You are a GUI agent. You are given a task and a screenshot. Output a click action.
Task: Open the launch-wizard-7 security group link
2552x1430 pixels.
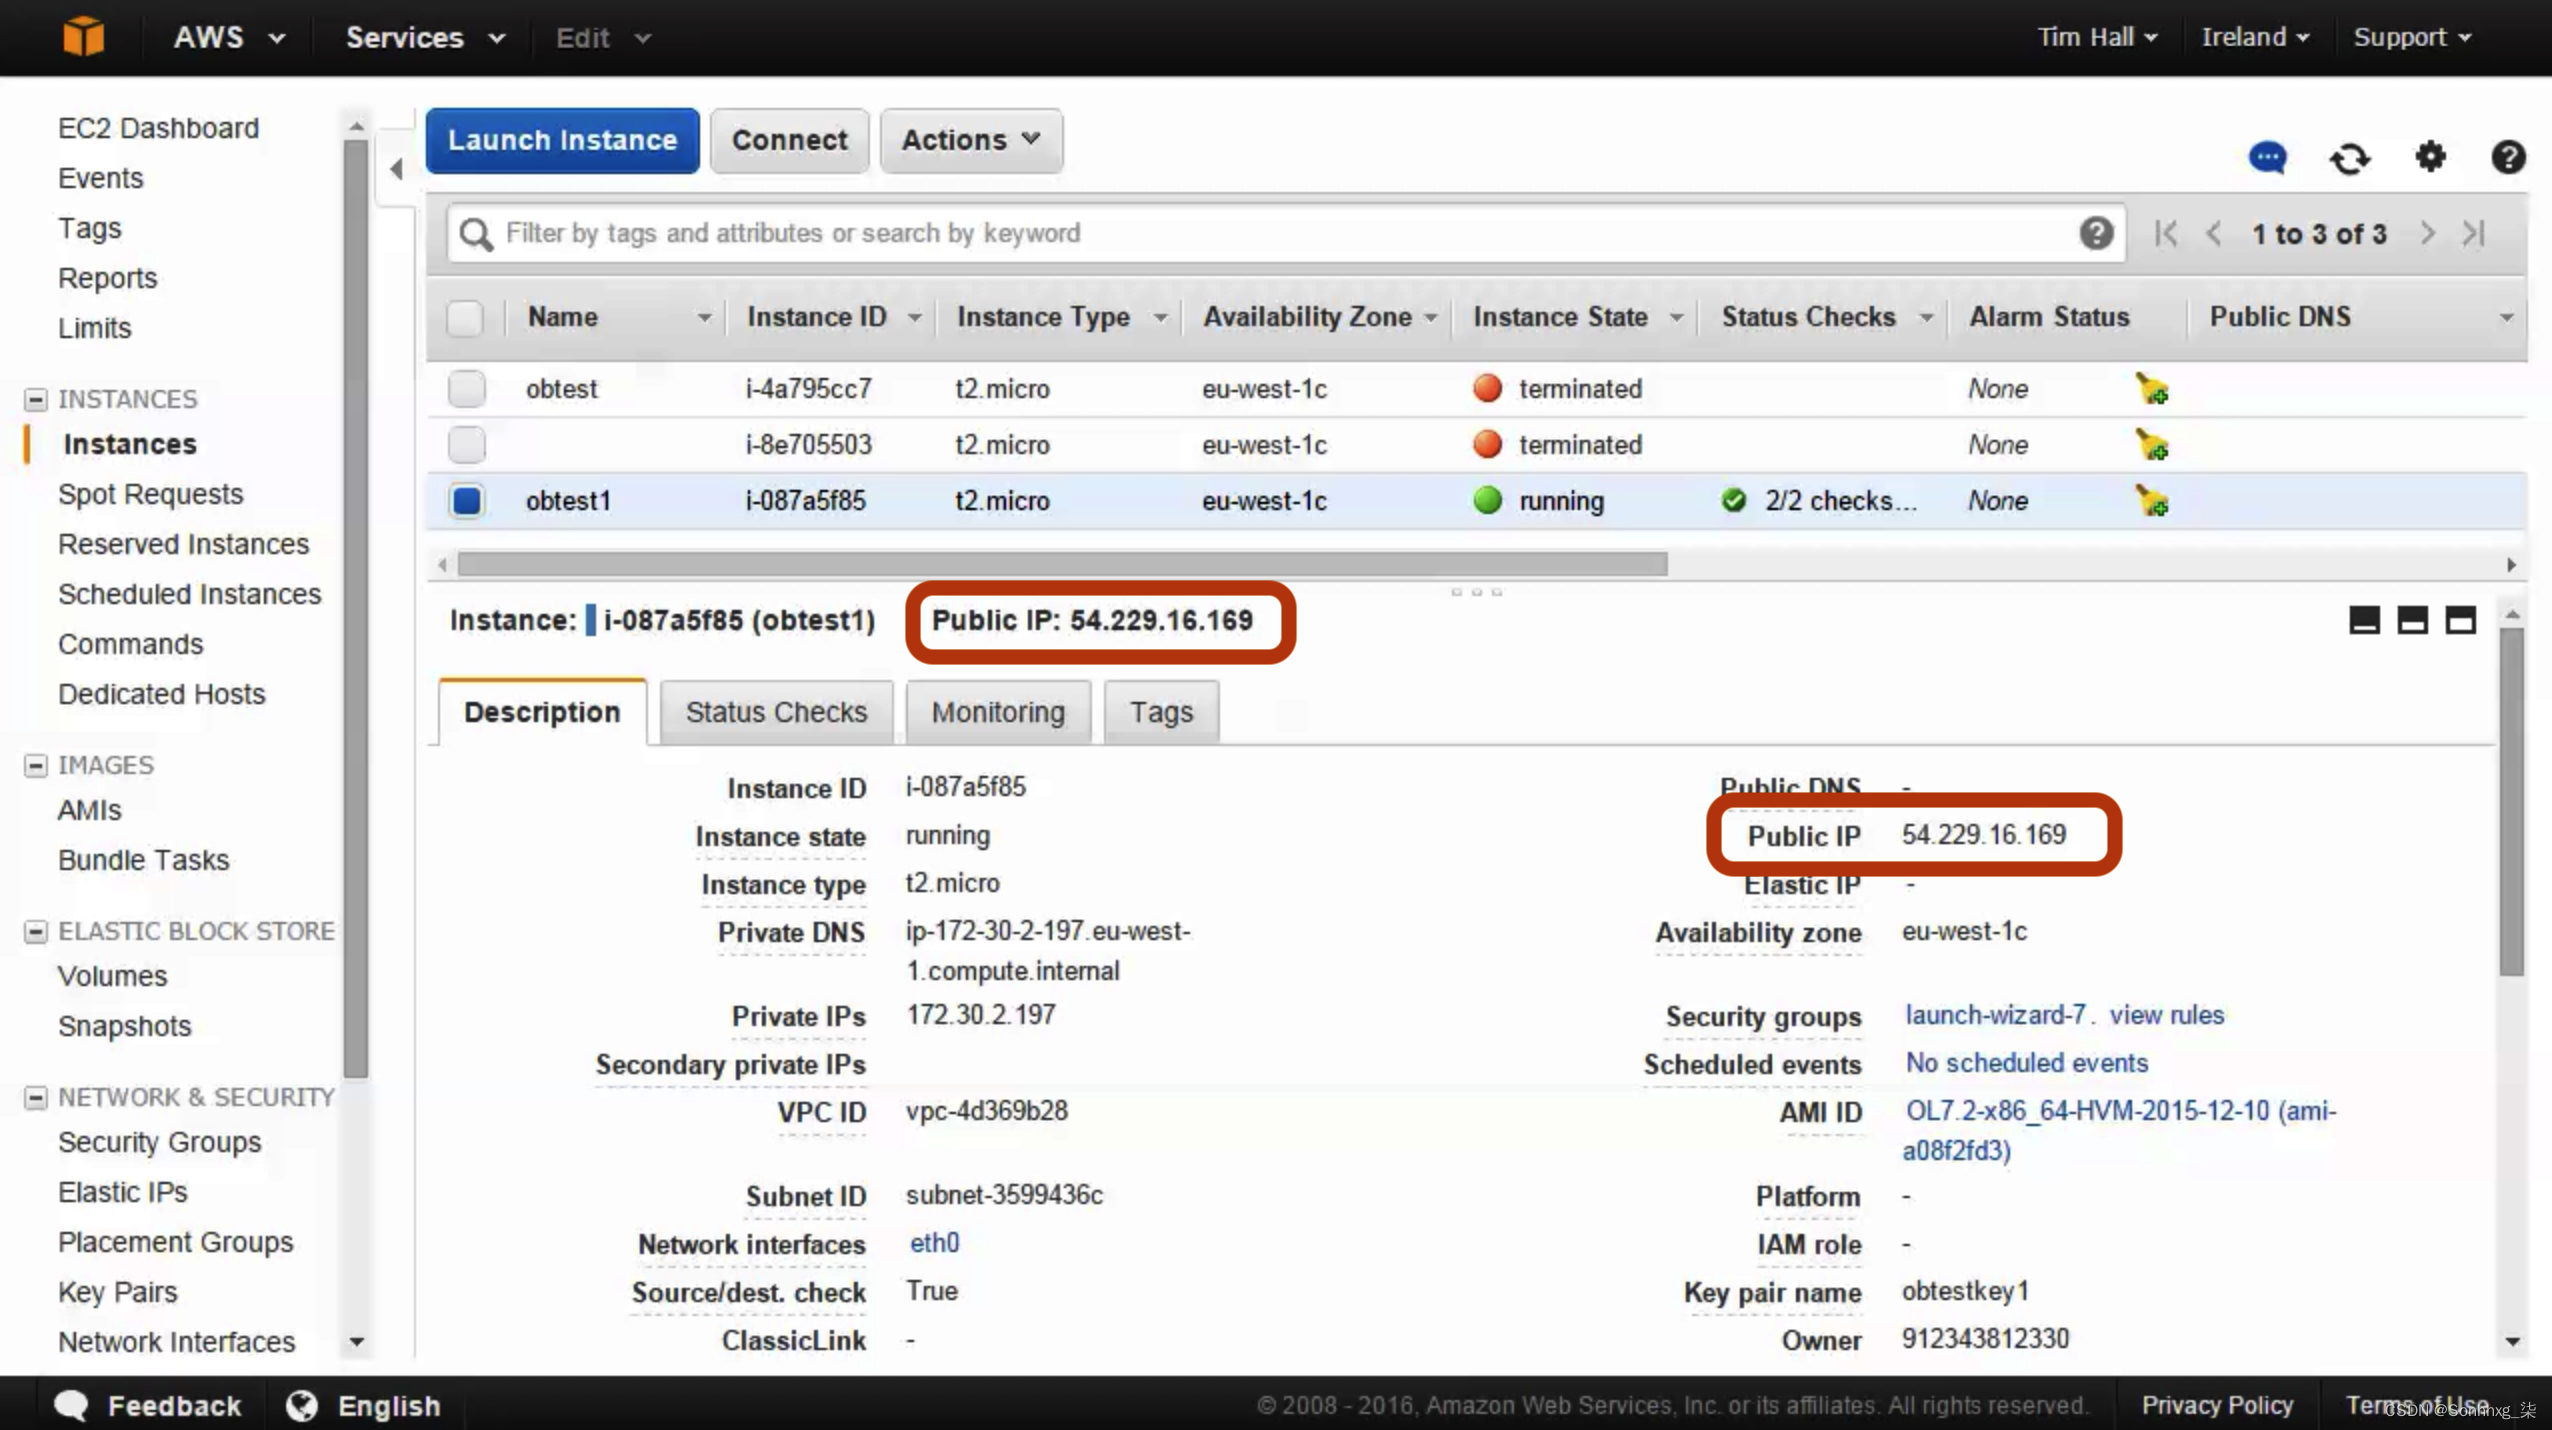1995,1015
